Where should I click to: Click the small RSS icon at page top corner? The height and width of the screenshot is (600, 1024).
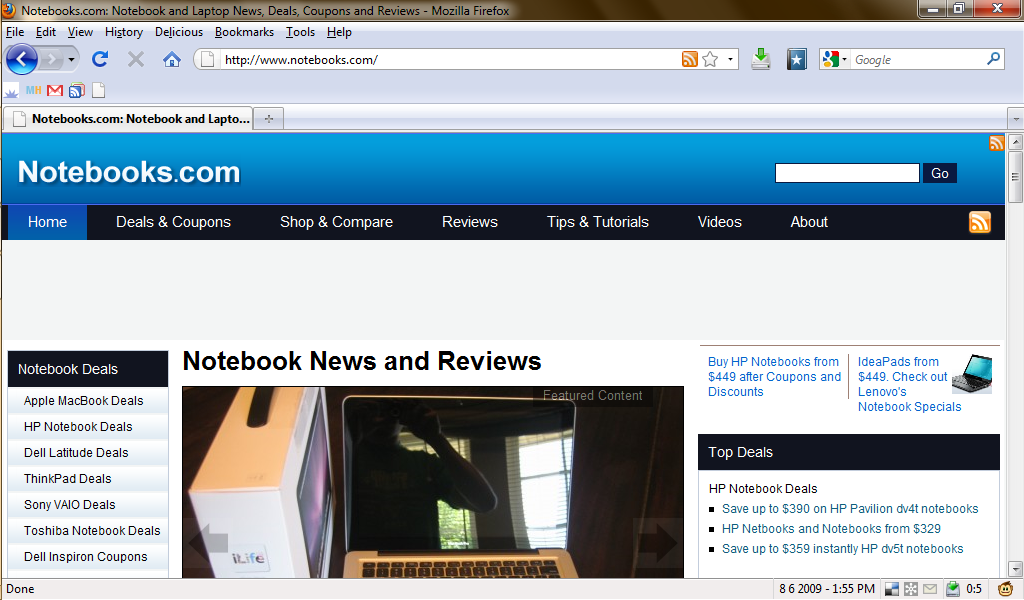click(997, 143)
